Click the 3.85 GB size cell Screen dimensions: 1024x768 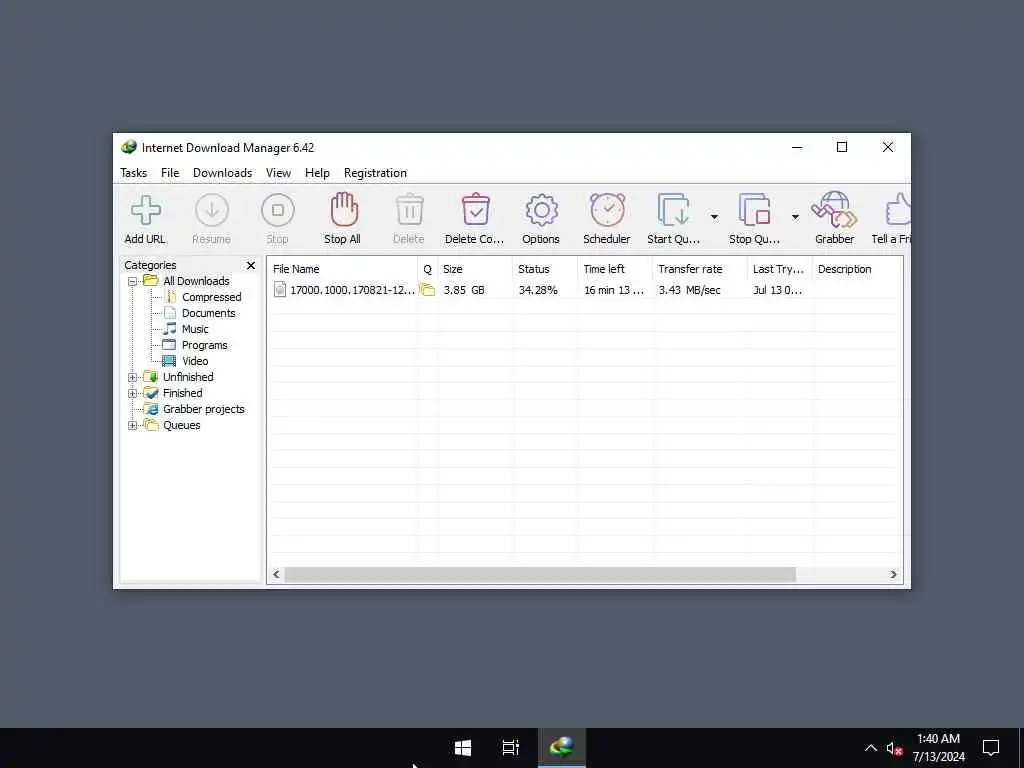(464, 290)
